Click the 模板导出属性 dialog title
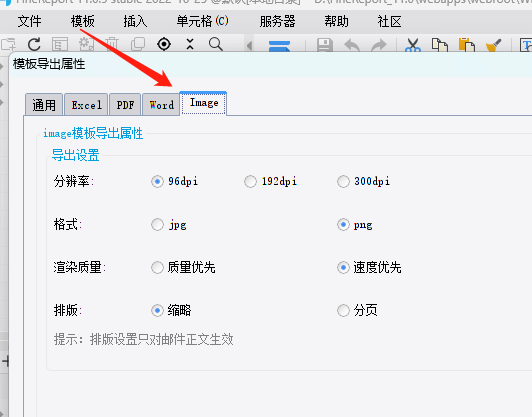The width and height of the screenshot is (532, 417). 49,64
